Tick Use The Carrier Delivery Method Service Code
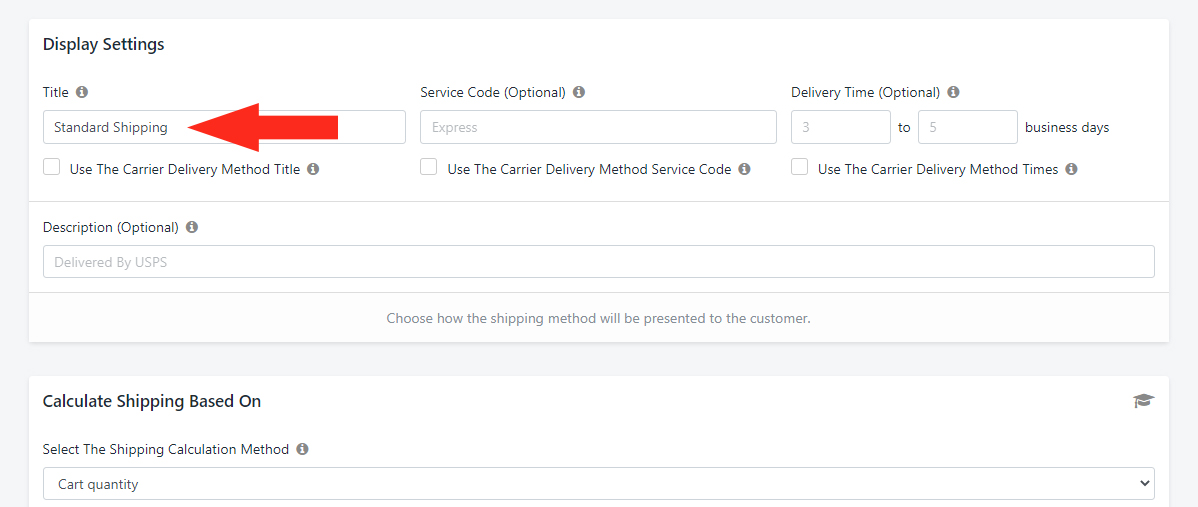1198x507 pixels. coord(429,167)
